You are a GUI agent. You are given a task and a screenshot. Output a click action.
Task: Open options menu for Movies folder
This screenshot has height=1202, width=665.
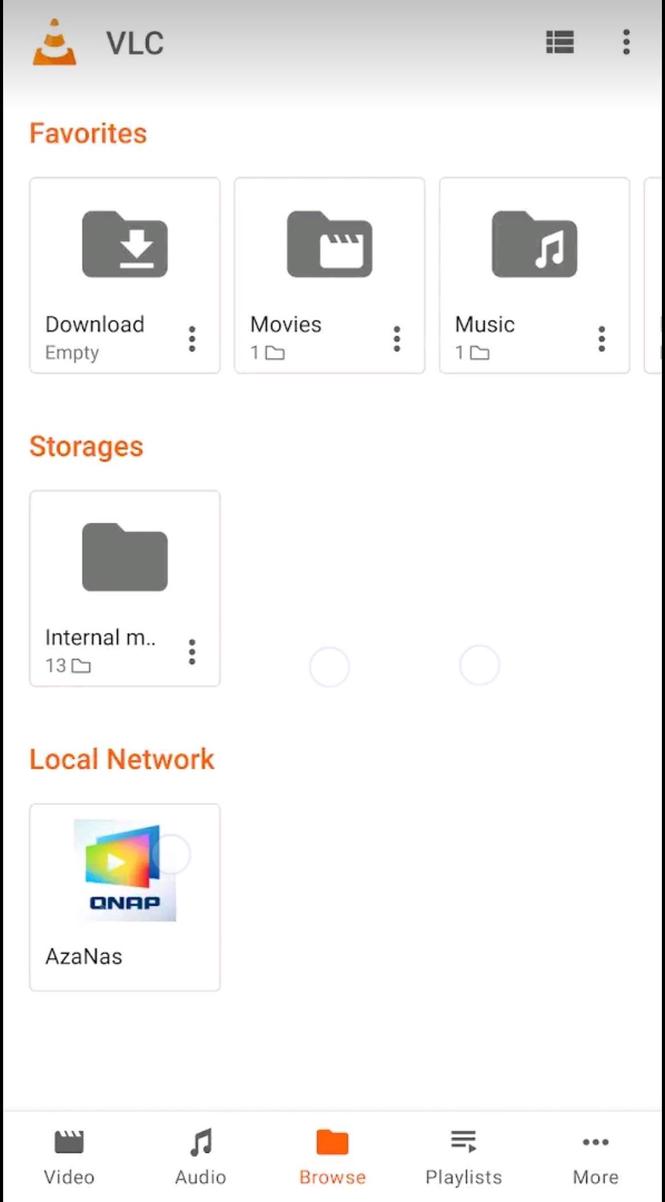pyautogui.click(x=397, y=339)
